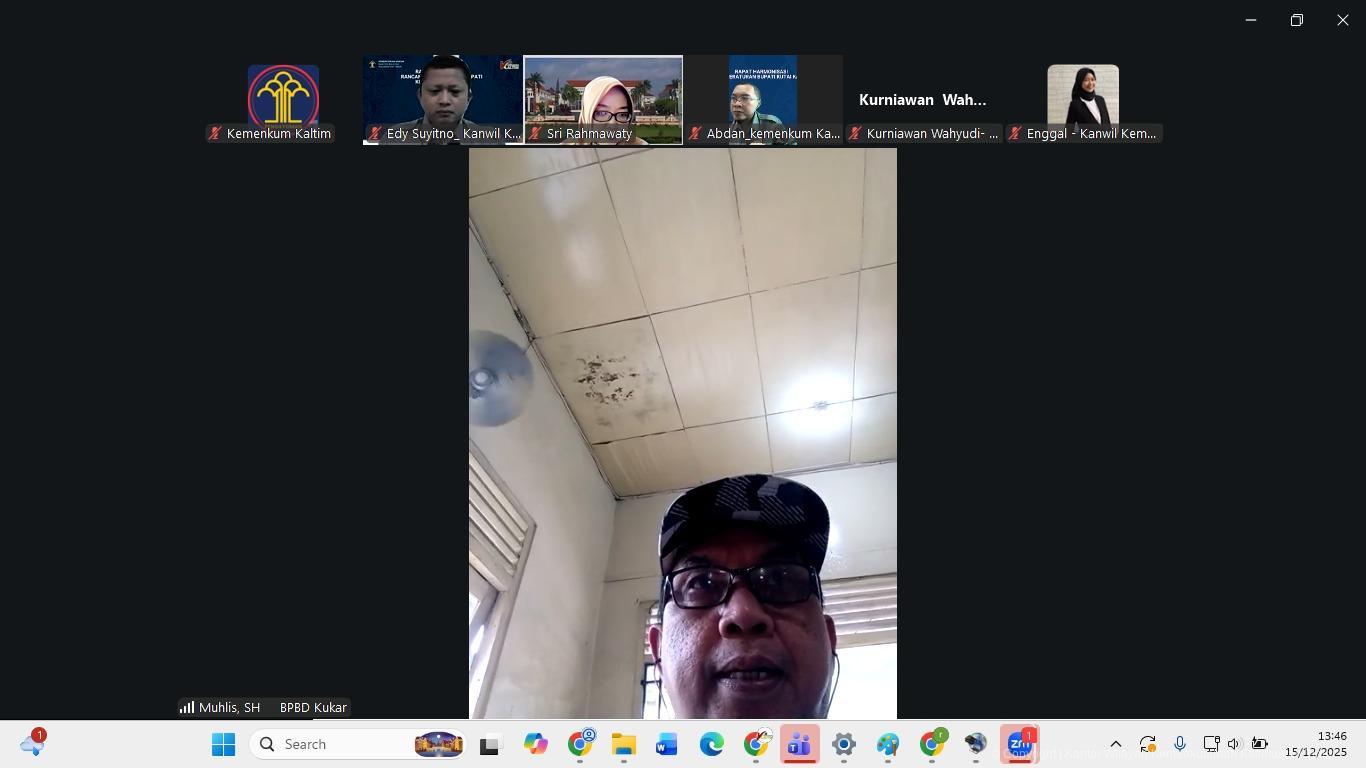Viewport: 1366px width, 768px height.
Task: Click the volume speaker icon in tray
Action: click(x=1234, y=744)
